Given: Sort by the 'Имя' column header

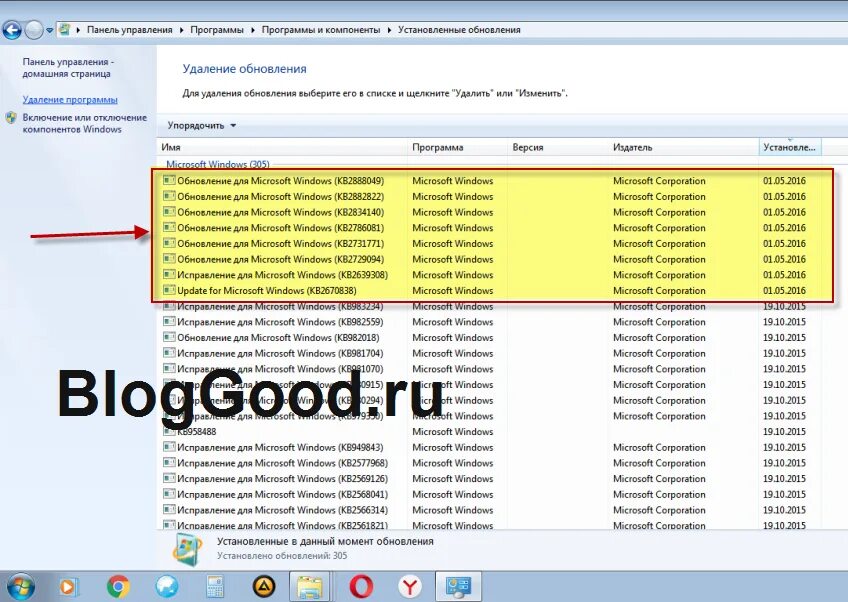Looking at the screenshot, I should click(x=282, y=147).
